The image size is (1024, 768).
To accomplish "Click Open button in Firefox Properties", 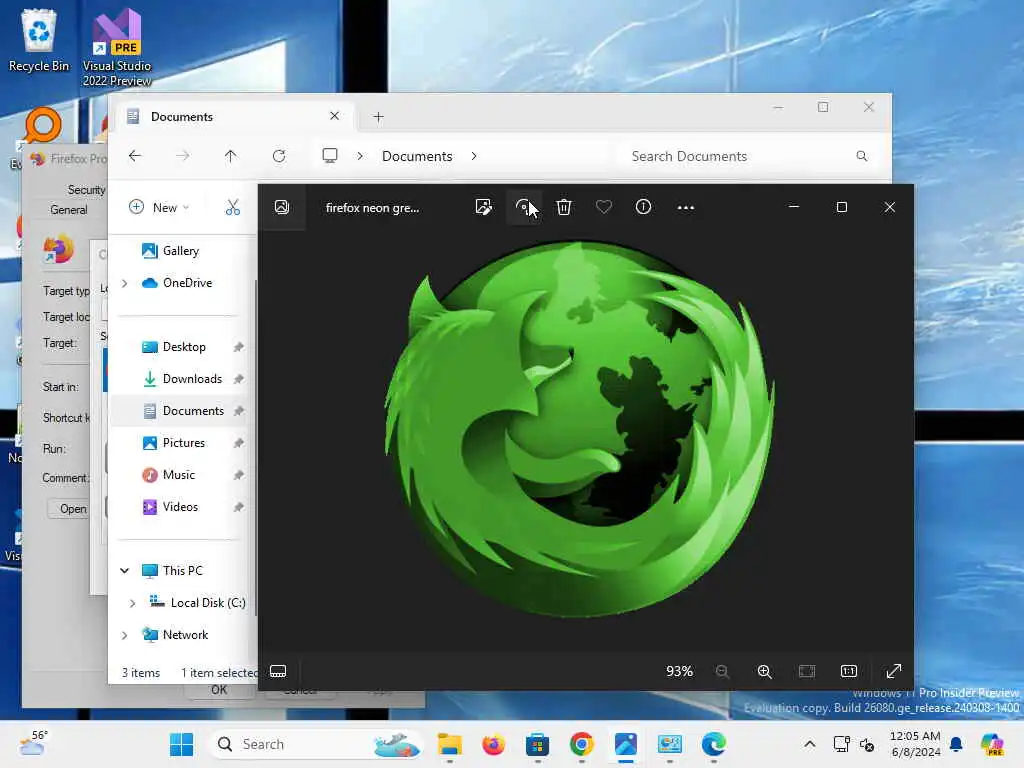I will (x=69, y=509).
